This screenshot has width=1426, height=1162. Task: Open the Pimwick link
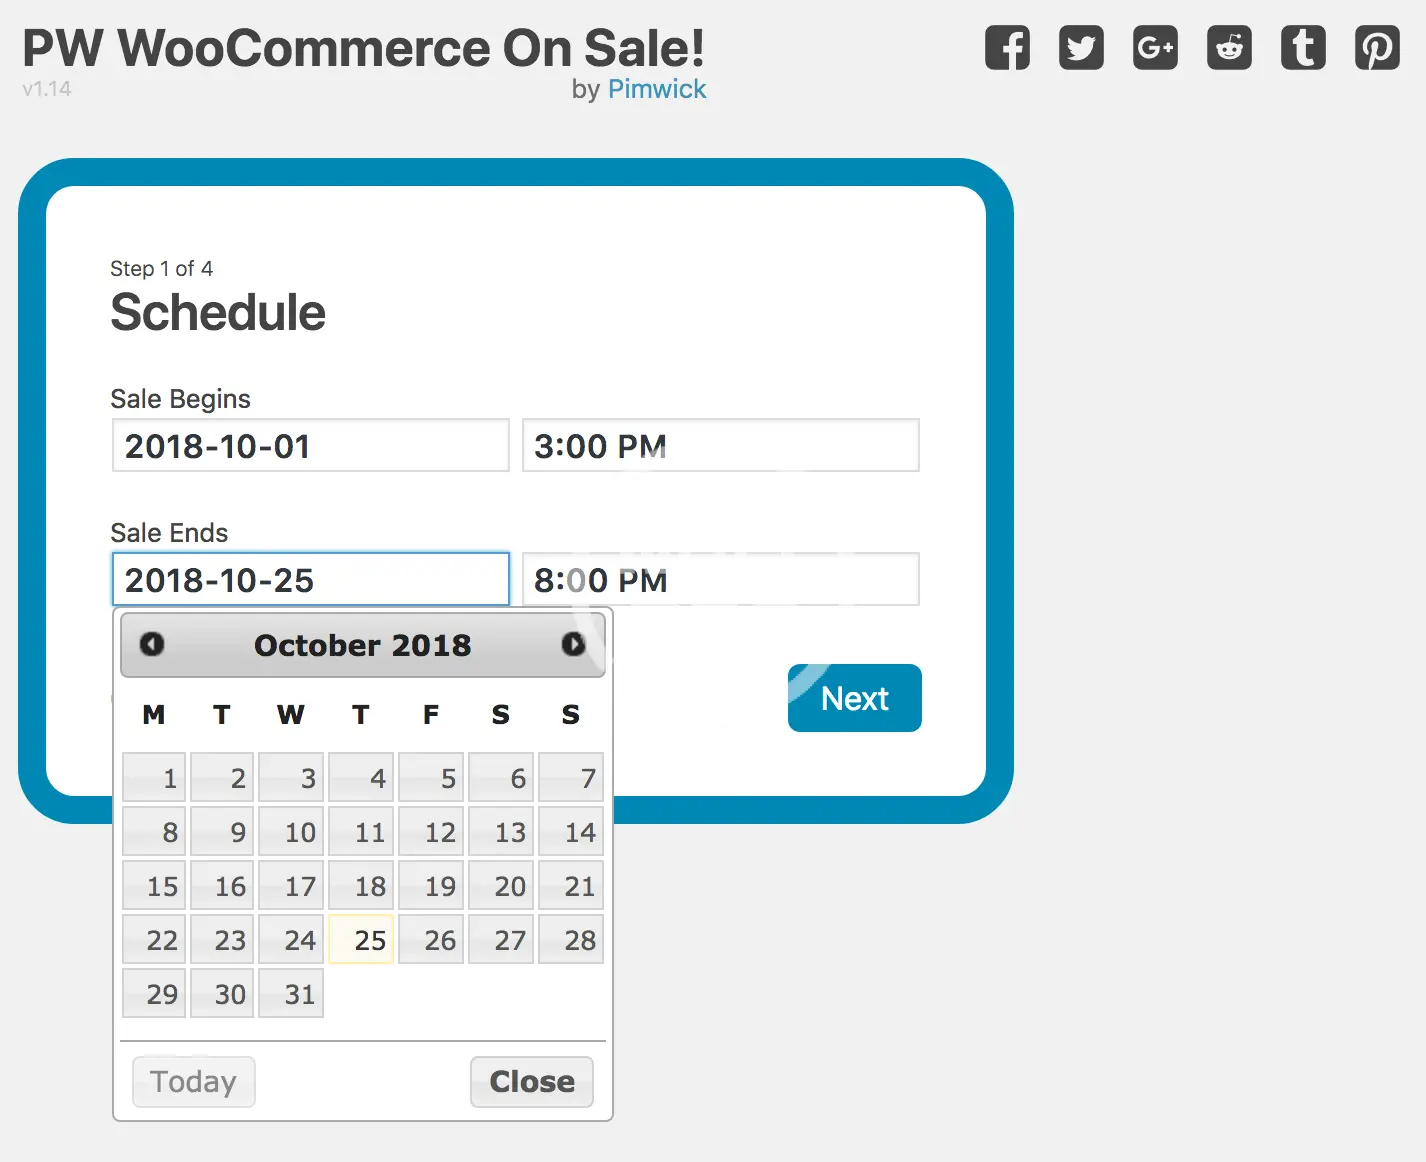(x=657, y=89)
